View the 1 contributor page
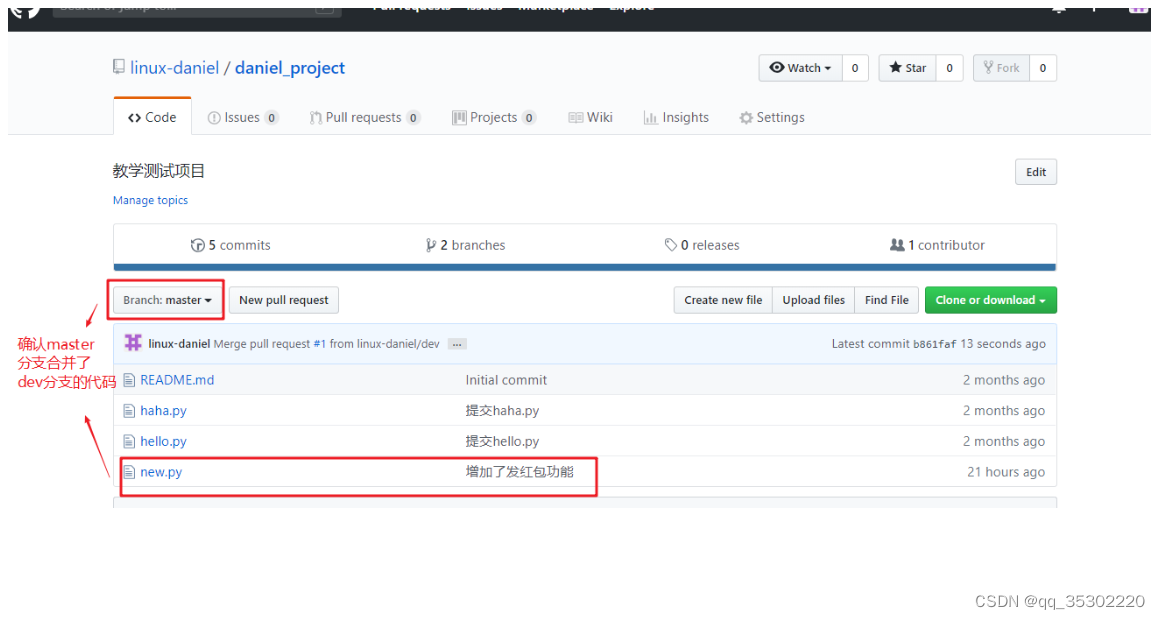Screen dimensions: 1160x619 (x=937, y=245)
